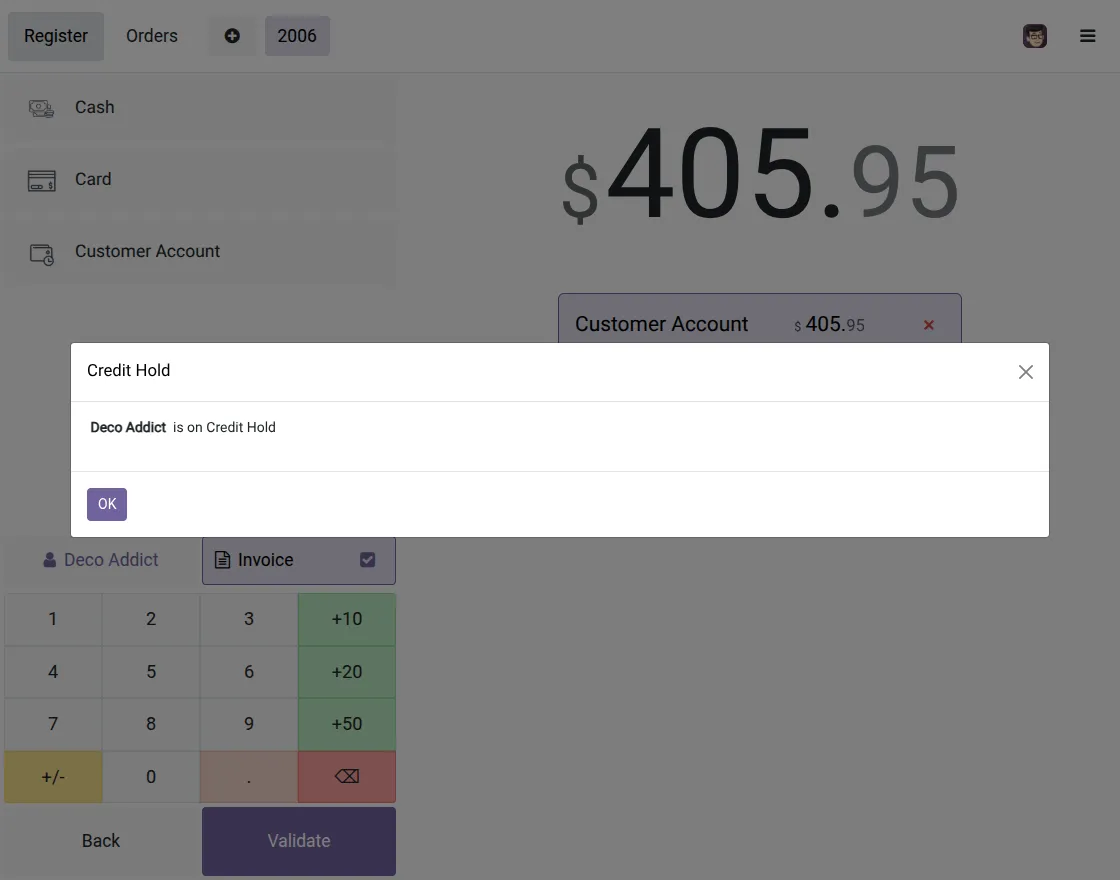Tap numpad key 6
The image size is (1120, 880).
tap(249, 672)
